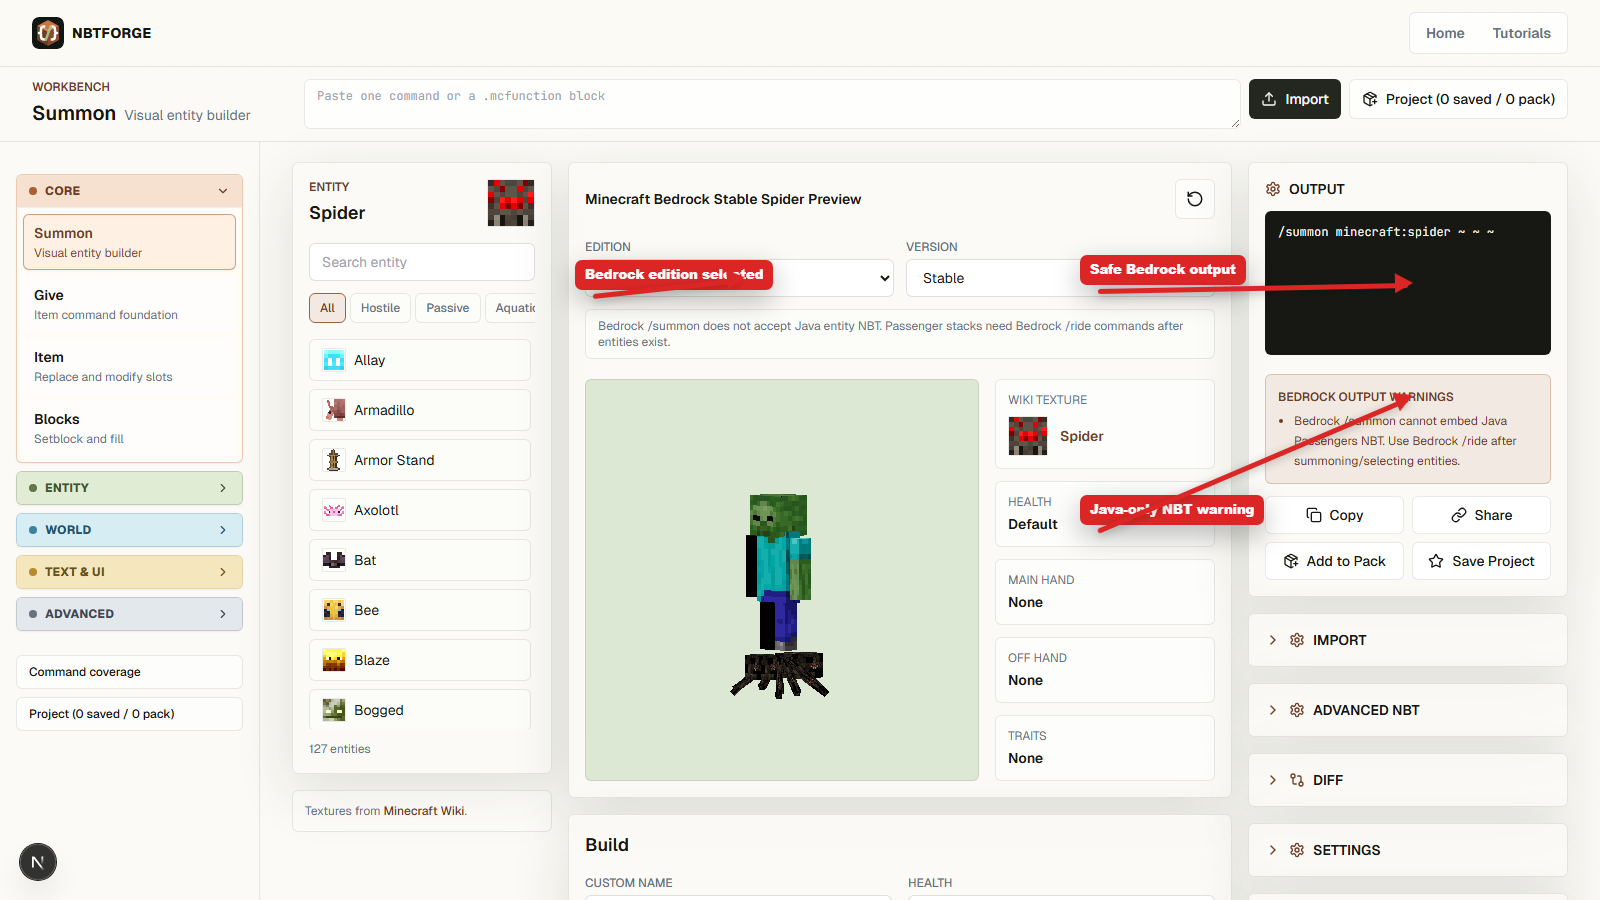Click sidebar Project (0 saved / 0 pack) button
Image resolution: width=1600 pixels, height=900 pixels.
[129, 714]
